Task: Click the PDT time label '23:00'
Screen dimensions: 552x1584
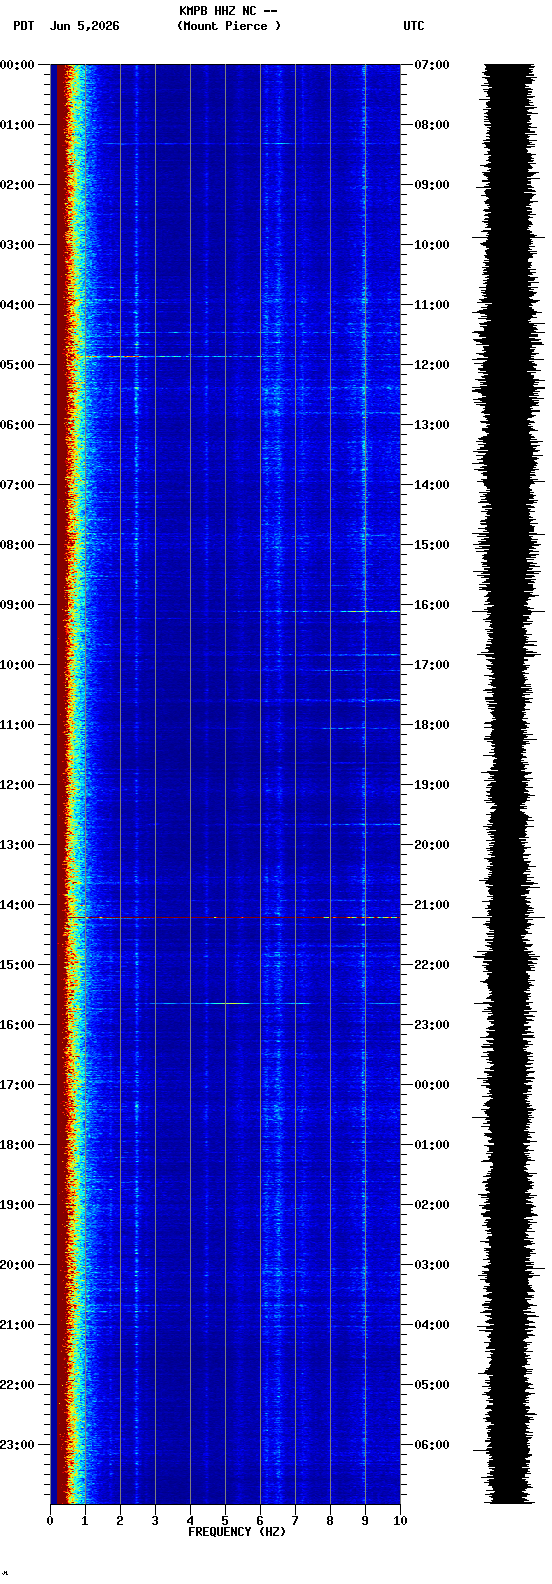Action: (17, 1445)
